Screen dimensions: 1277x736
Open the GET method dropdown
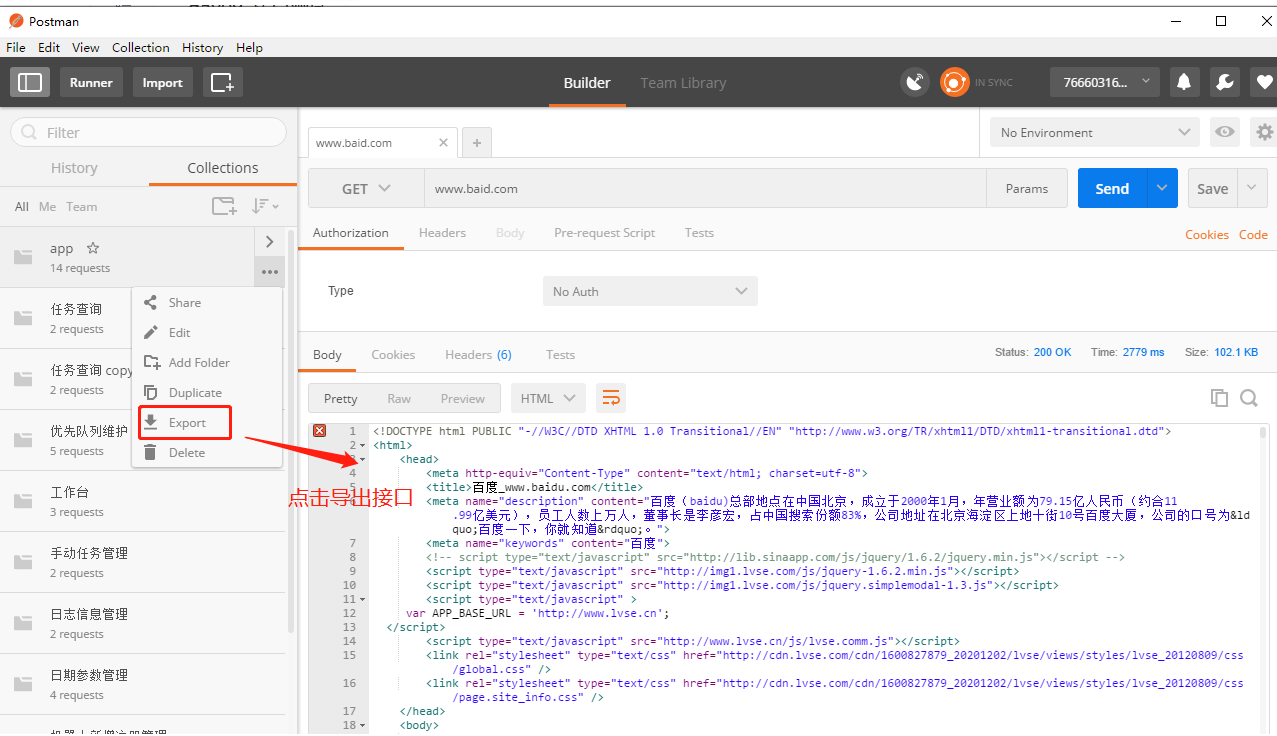(366, 188)
